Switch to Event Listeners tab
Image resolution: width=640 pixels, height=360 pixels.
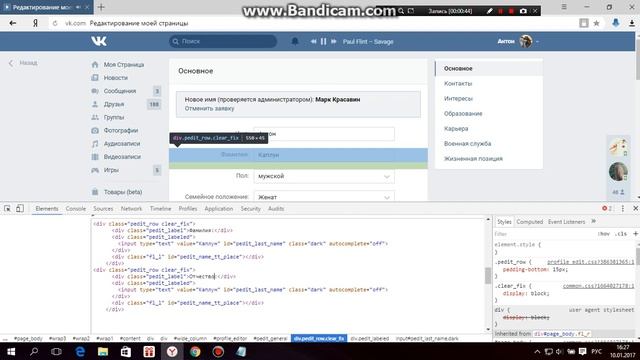click(x=566, y=222)
